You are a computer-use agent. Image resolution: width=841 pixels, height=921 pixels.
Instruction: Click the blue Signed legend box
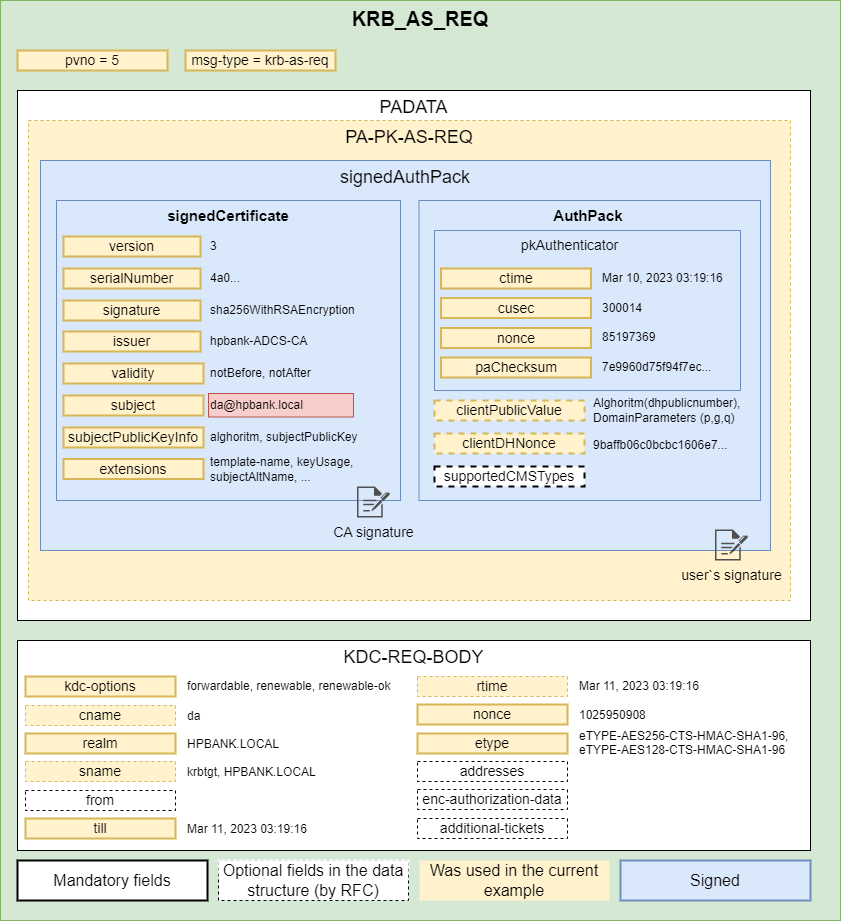coord(714,881)
